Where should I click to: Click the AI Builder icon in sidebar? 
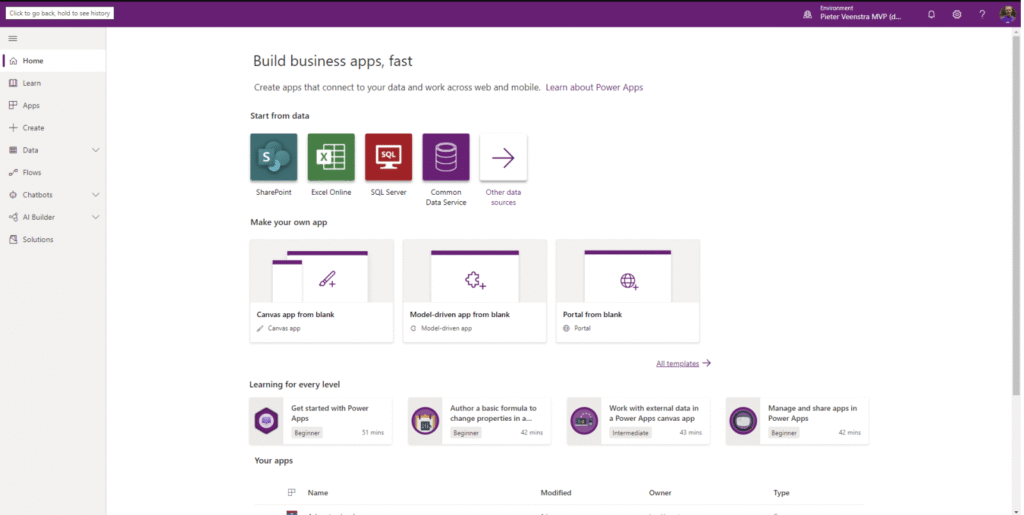click(x=13, y=217)
